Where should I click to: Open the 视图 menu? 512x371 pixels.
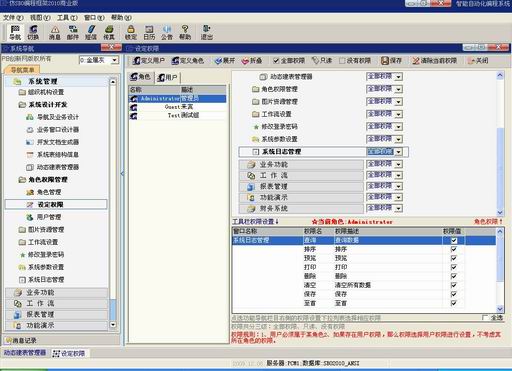click(40, 17)
